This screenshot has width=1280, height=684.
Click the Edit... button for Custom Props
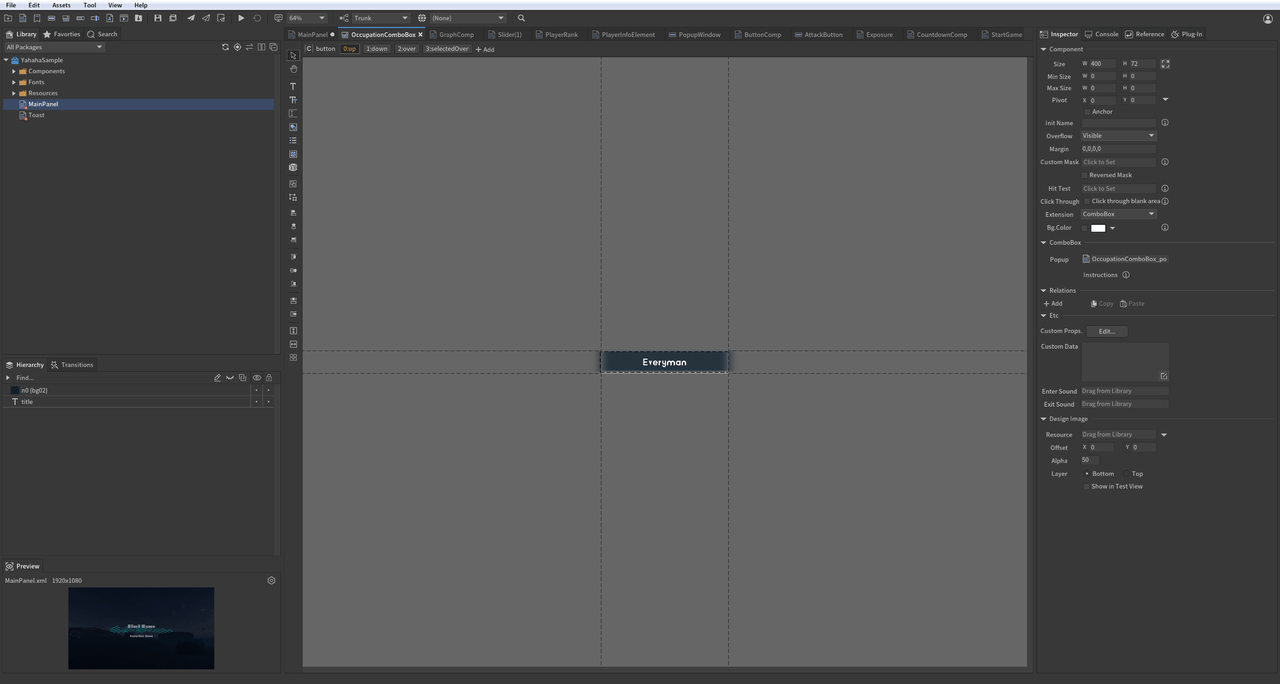[x=1106, y=331]
